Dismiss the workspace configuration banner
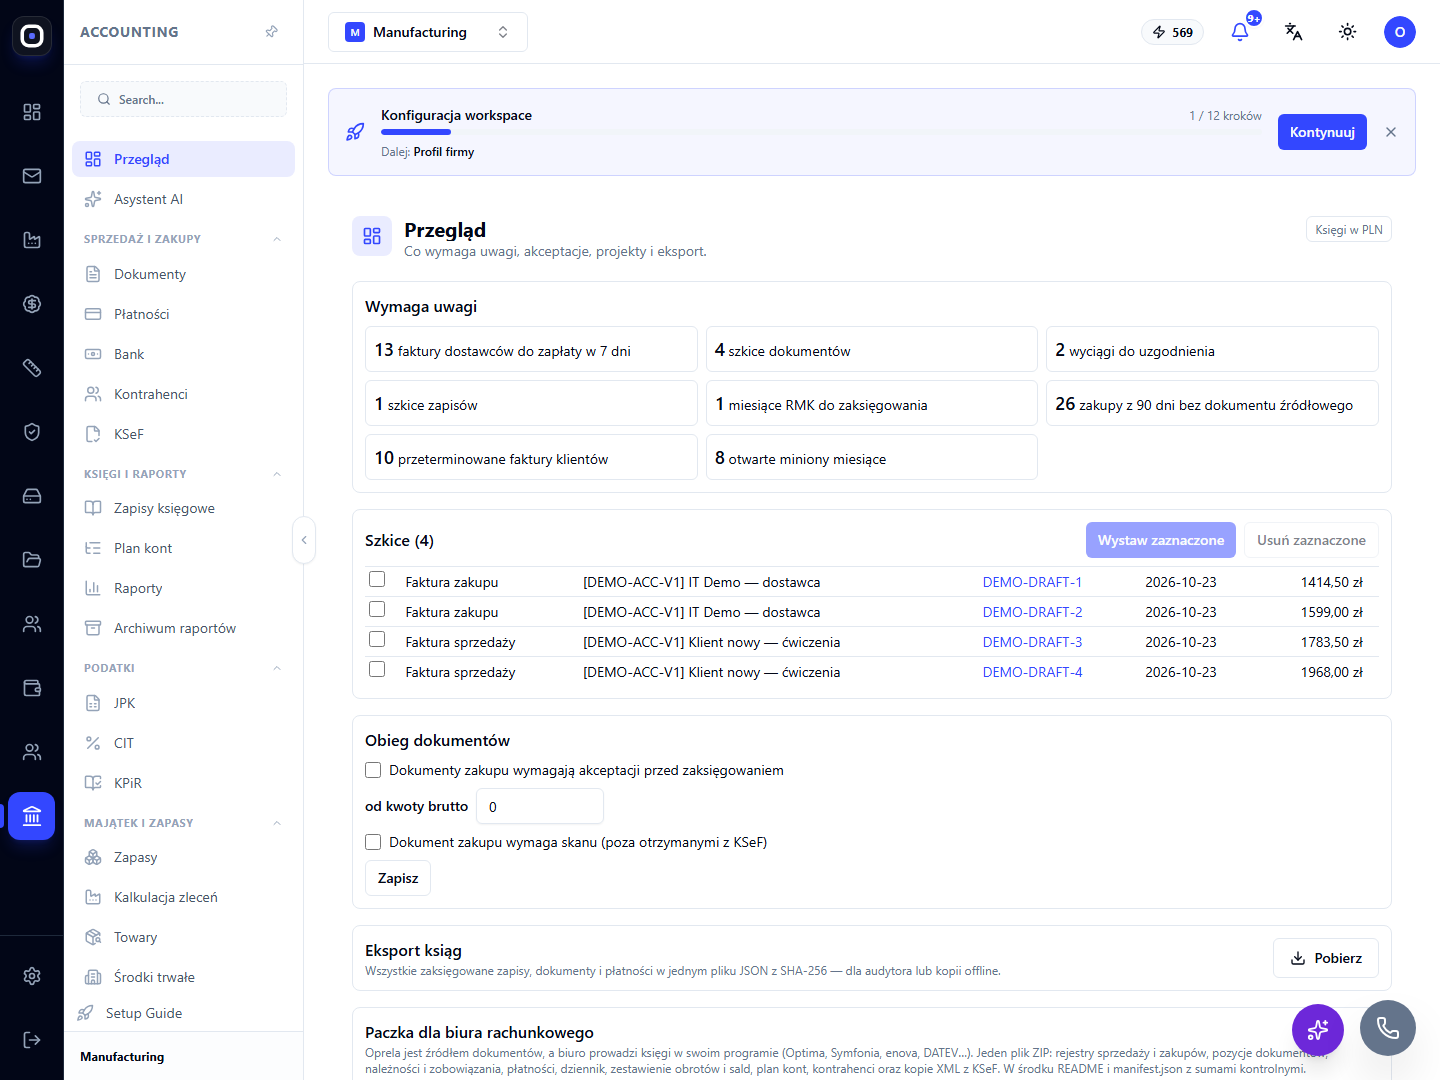 pyautogui.click(x=1391, y=132)
